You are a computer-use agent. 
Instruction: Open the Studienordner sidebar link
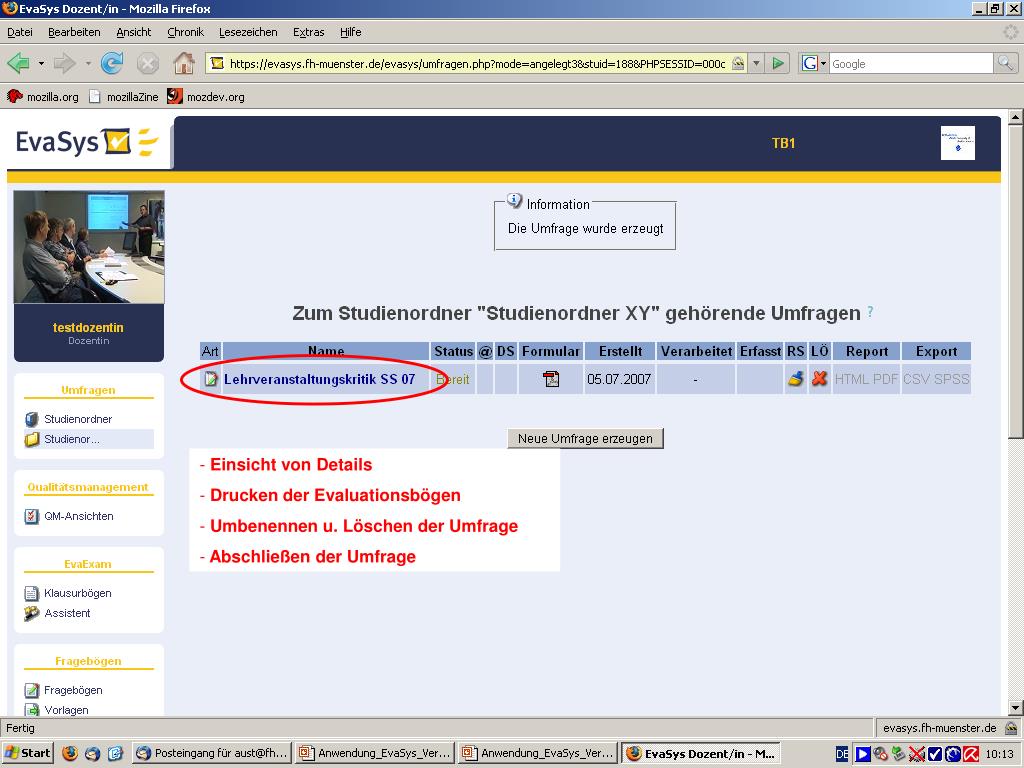tap(78, 419)
